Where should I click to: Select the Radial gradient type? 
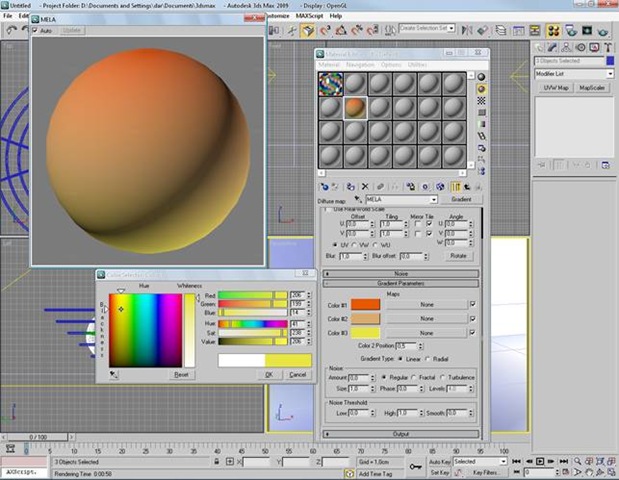click(x=430, y=358)
